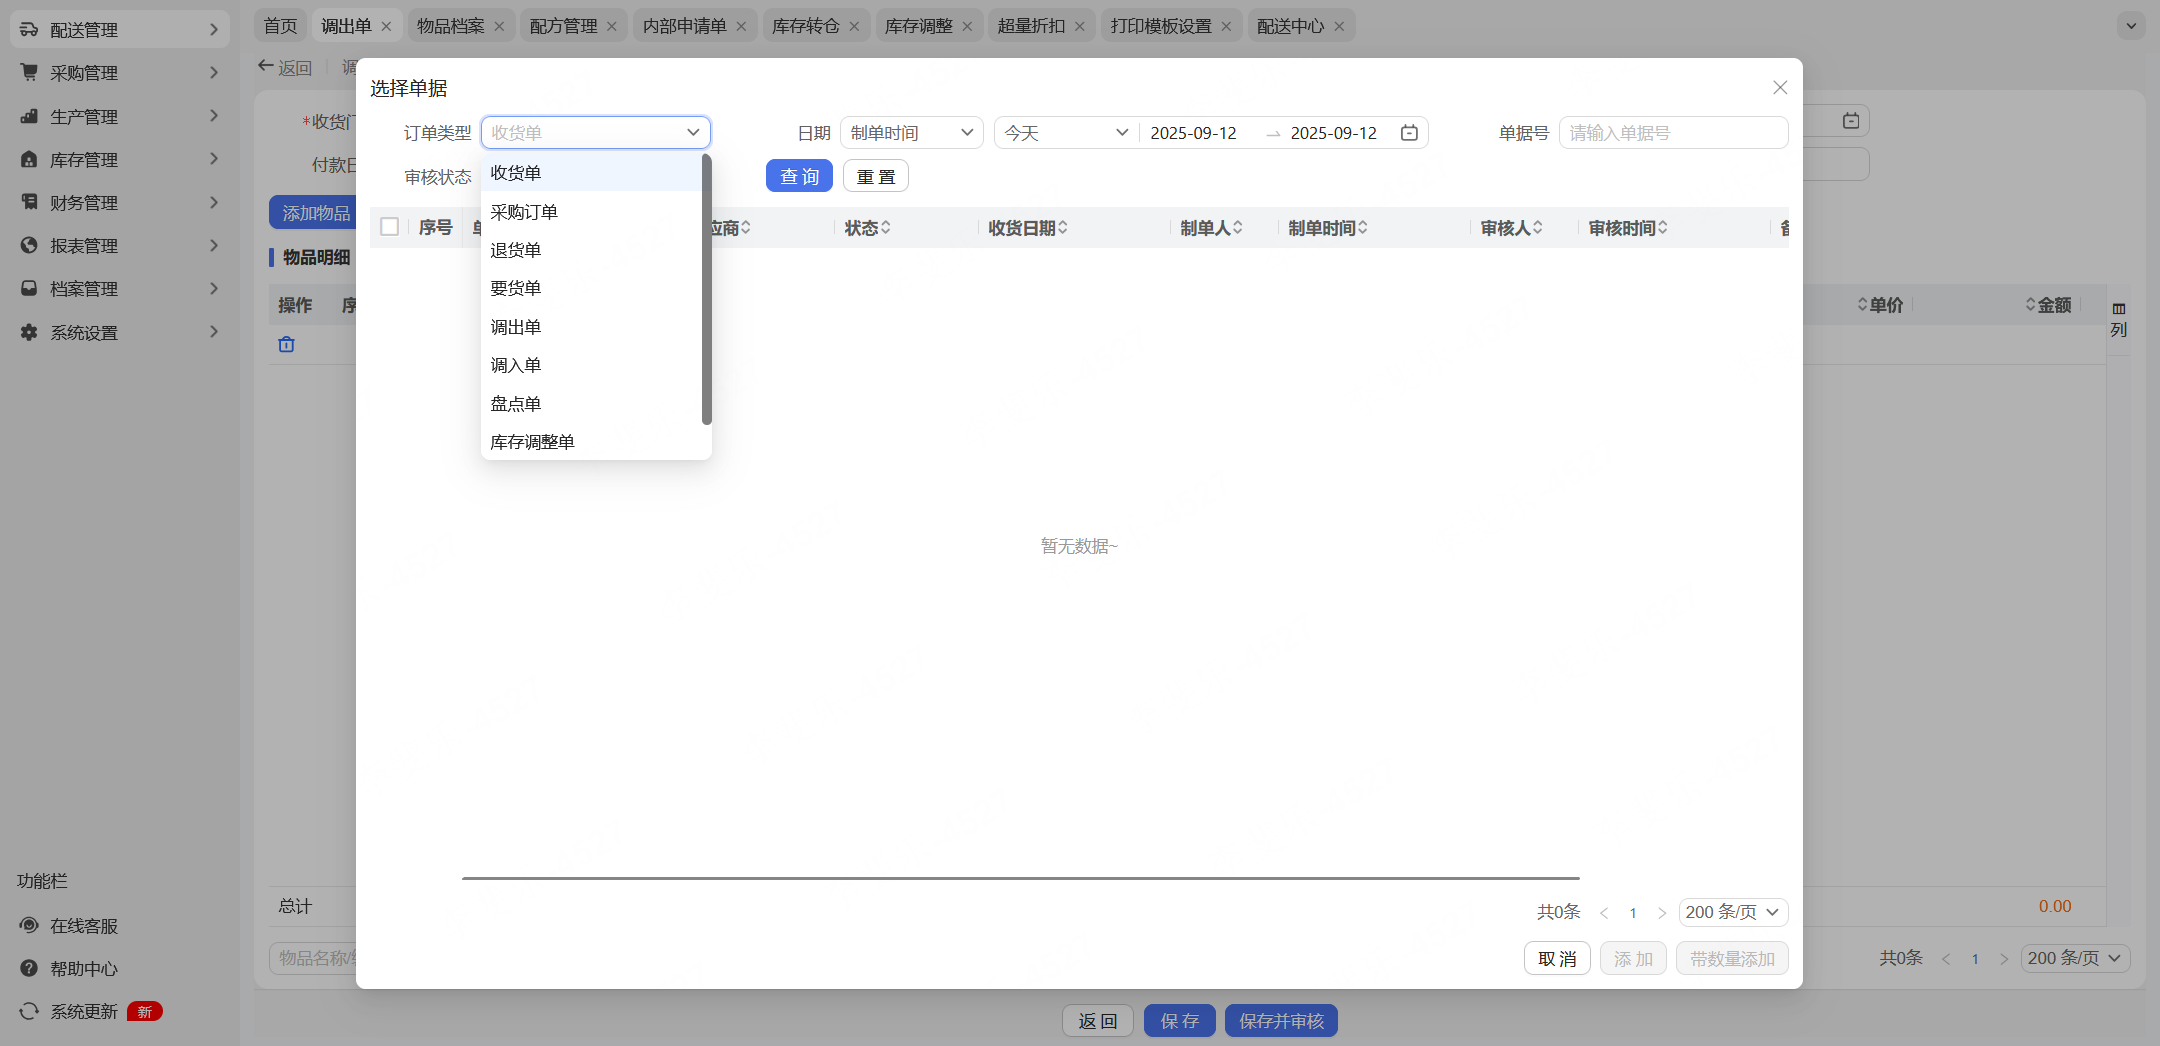Sort by 状态 column
This screenshot has width=2160, height=1046.
tap(886, 228)
